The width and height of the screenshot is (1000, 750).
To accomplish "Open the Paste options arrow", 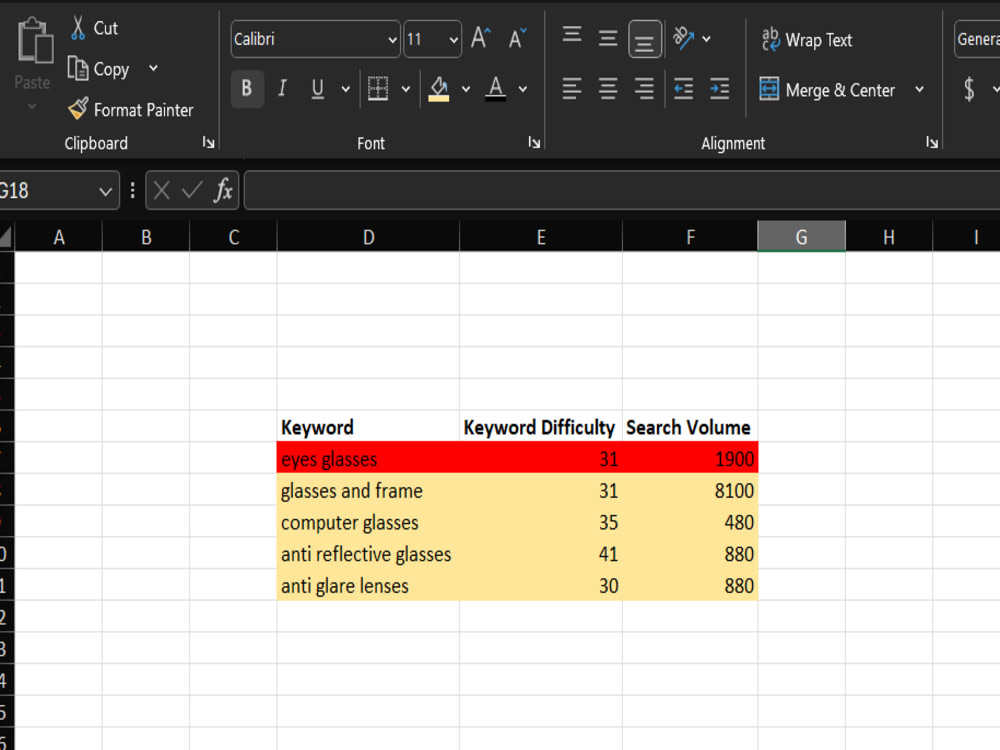I will (32, 107).
